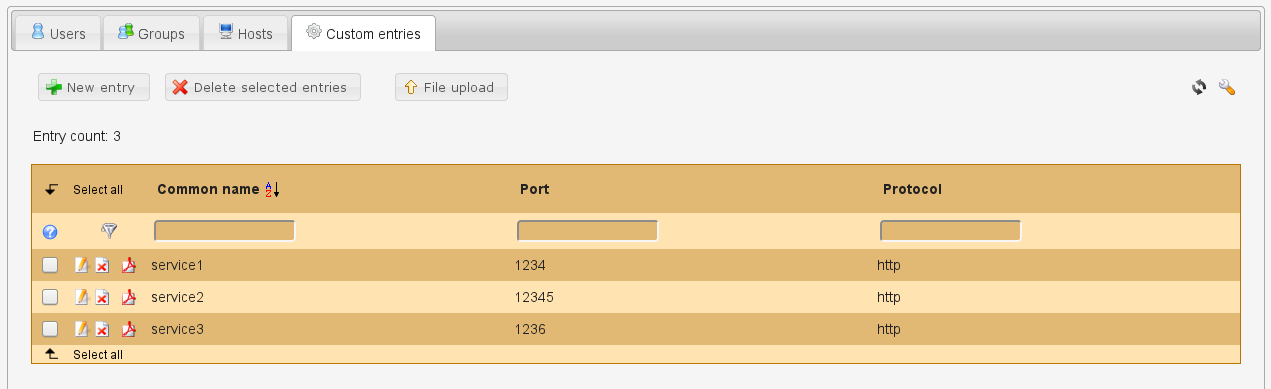
Task: Open tools via the wrench icon
Action: [x=1227, y=87]
